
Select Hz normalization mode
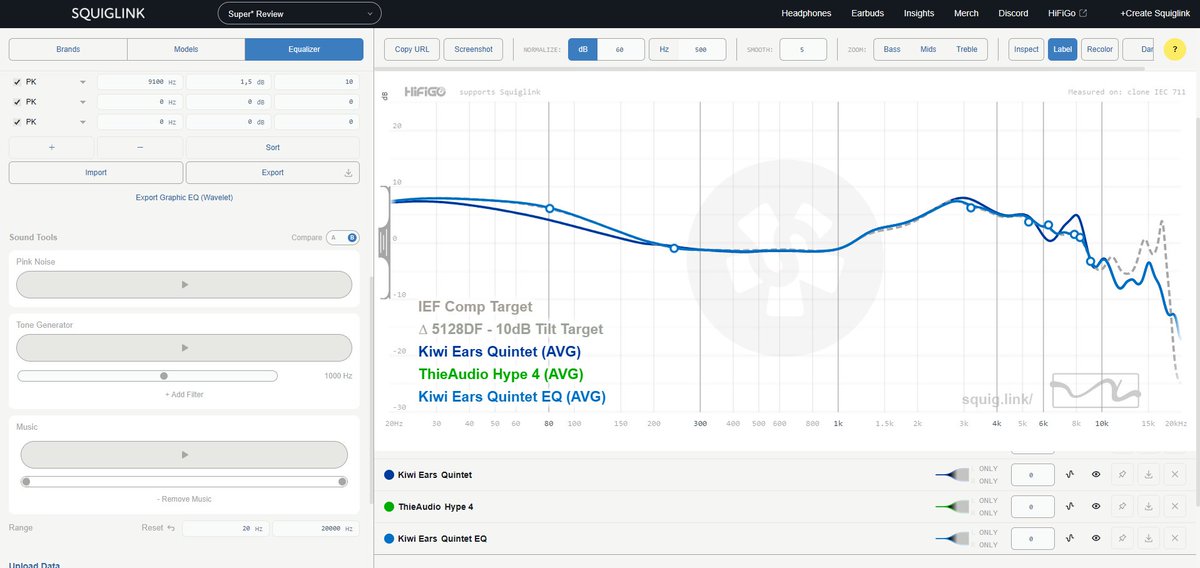tap(663, 49)
